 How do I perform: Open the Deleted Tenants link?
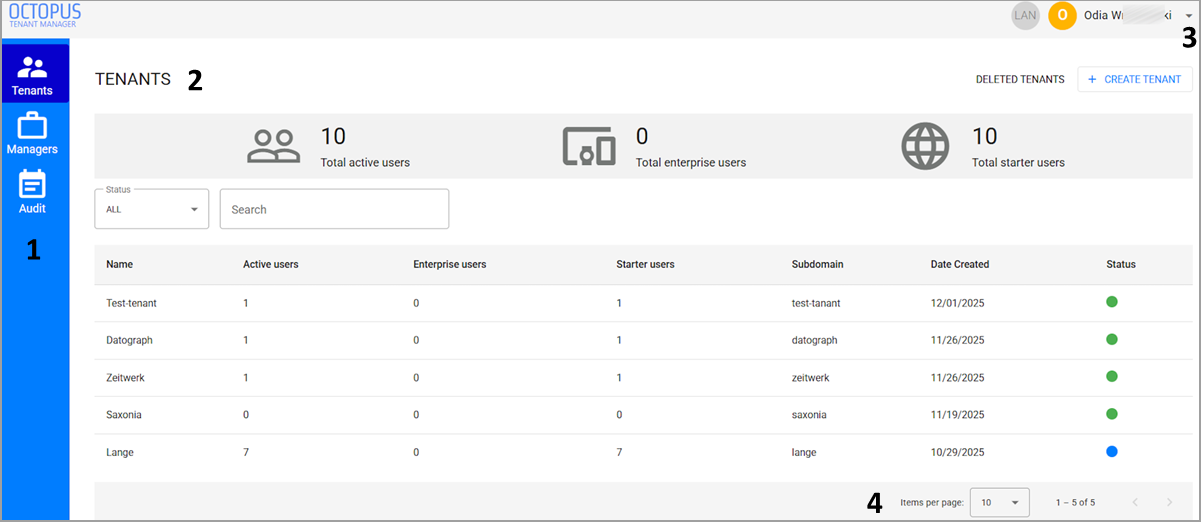pos(1020,79)
